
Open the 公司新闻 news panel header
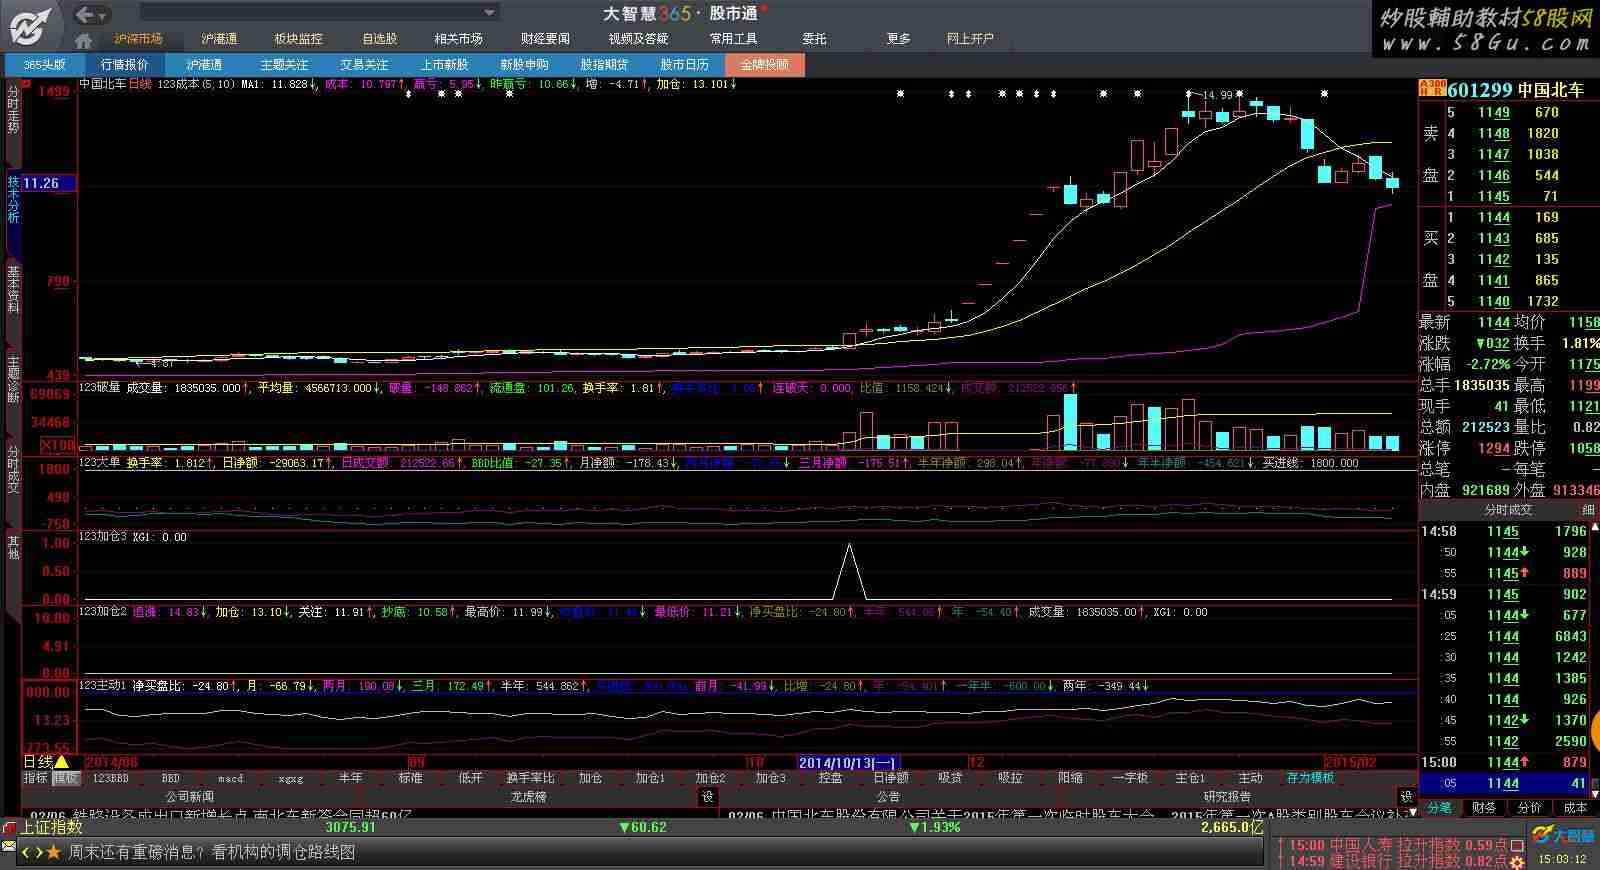click(189, 797)
